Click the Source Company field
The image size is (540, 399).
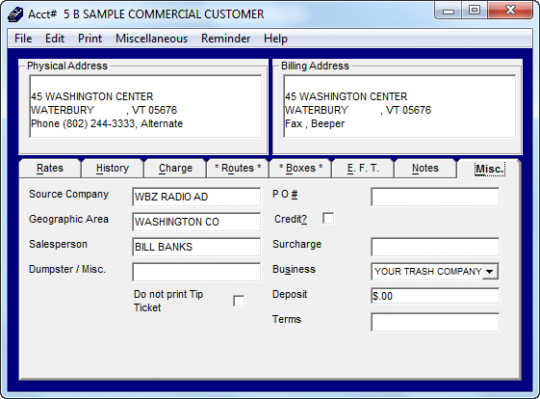(x=196, y=197)
